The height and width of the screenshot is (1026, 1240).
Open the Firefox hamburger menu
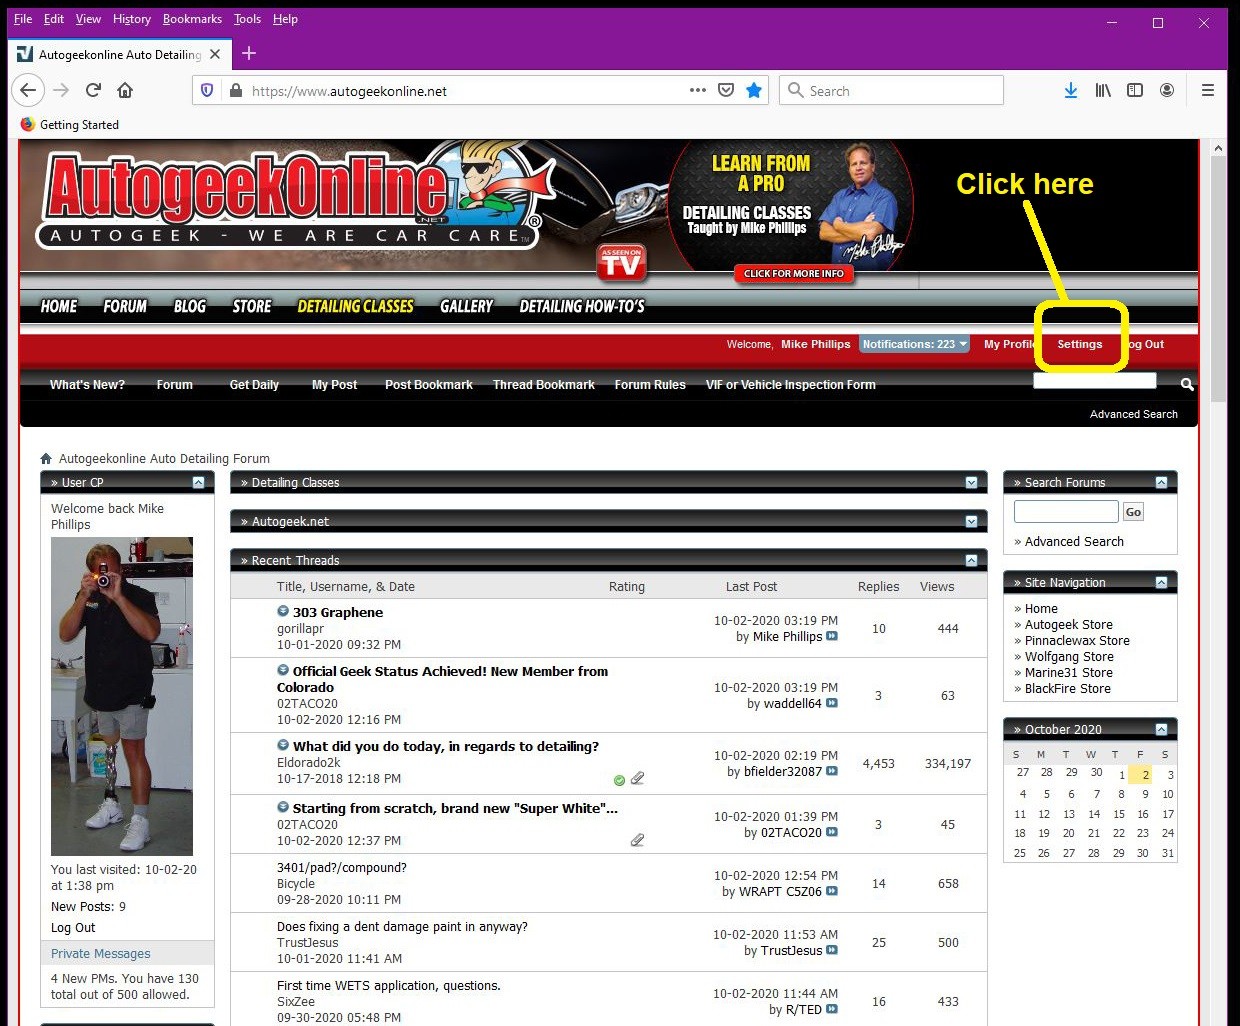[x=1208, y=90]
